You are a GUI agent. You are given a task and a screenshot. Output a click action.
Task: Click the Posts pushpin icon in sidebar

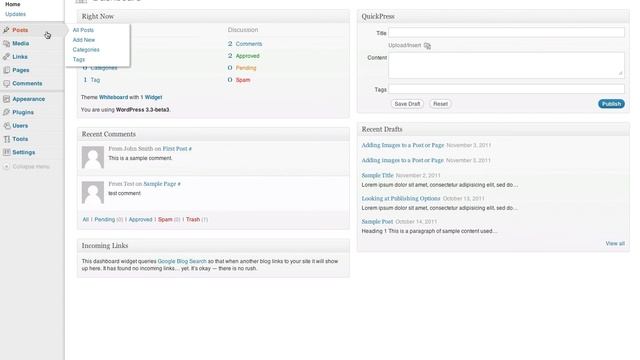point(6,30)
